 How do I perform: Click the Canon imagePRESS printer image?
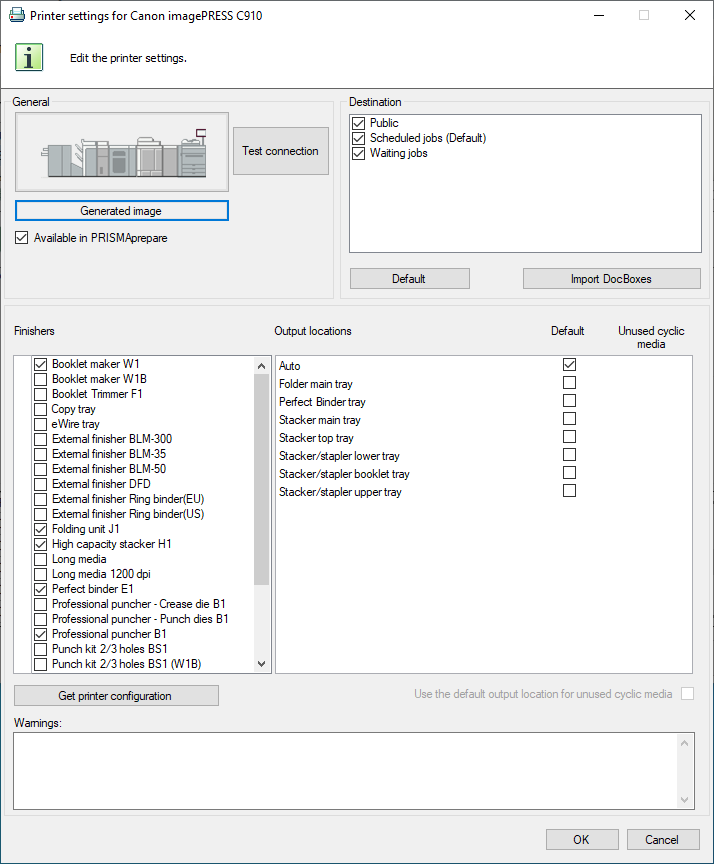tap(122, 152)
